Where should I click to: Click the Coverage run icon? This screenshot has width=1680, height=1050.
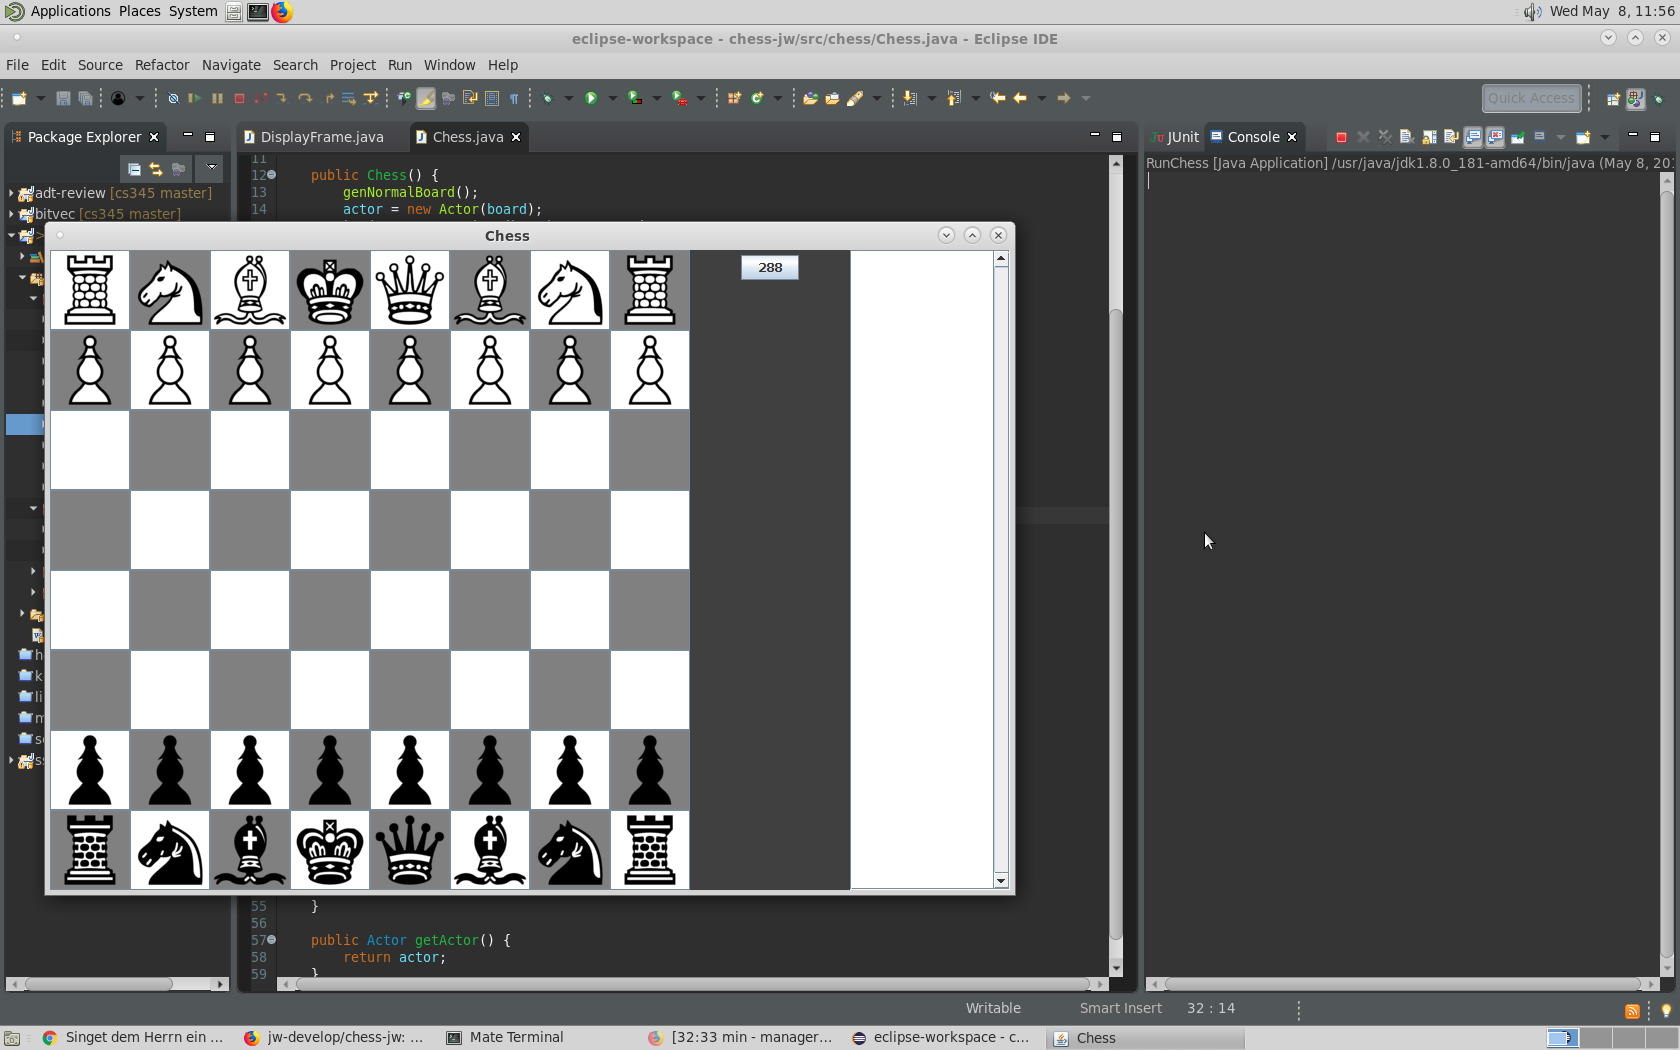(634, 98)
